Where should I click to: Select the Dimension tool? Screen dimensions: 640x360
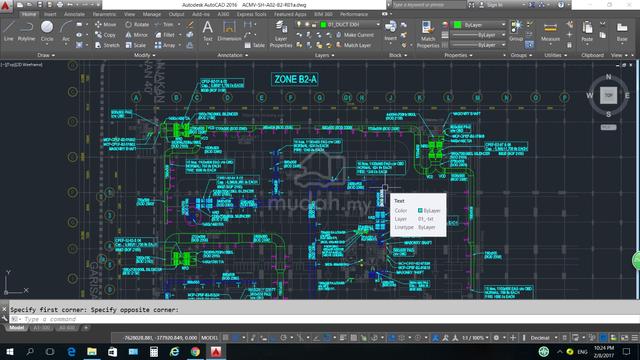pyautogui.click(x=229, y=31)
